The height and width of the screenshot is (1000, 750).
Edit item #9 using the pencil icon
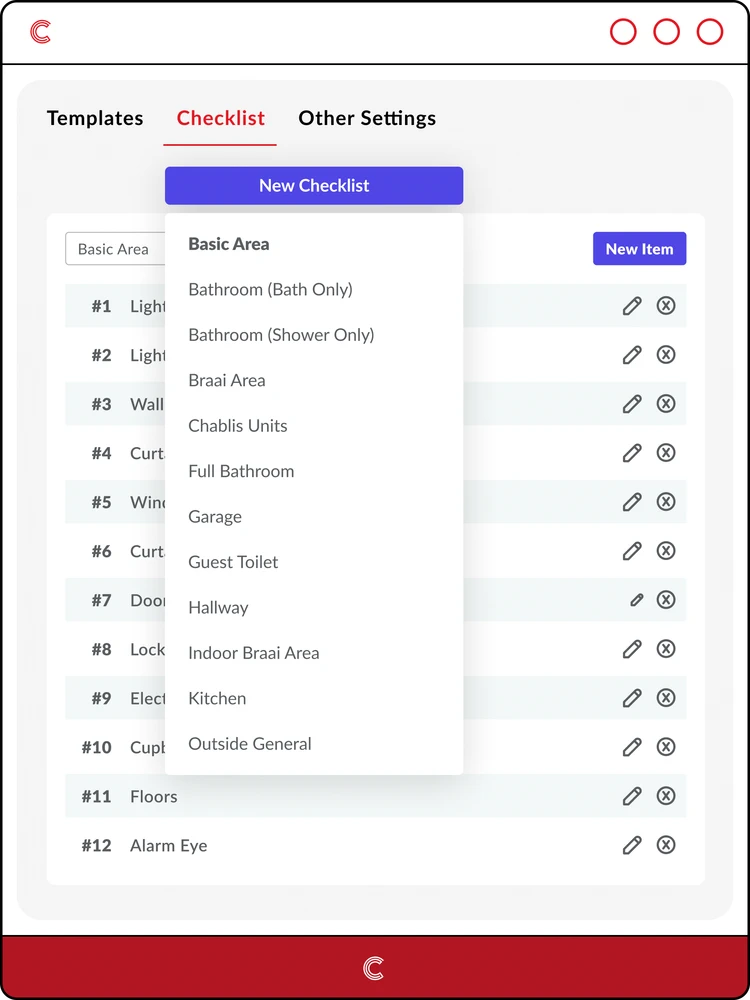[x=632, y=698]
